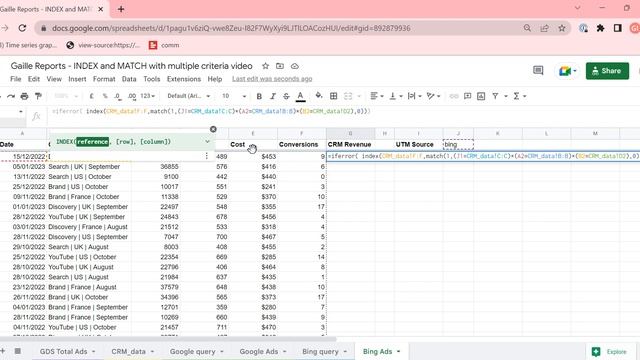The width and height of the screenshot is (640, 360).
Task: Open the Edit menu
Action: [34, 79]
